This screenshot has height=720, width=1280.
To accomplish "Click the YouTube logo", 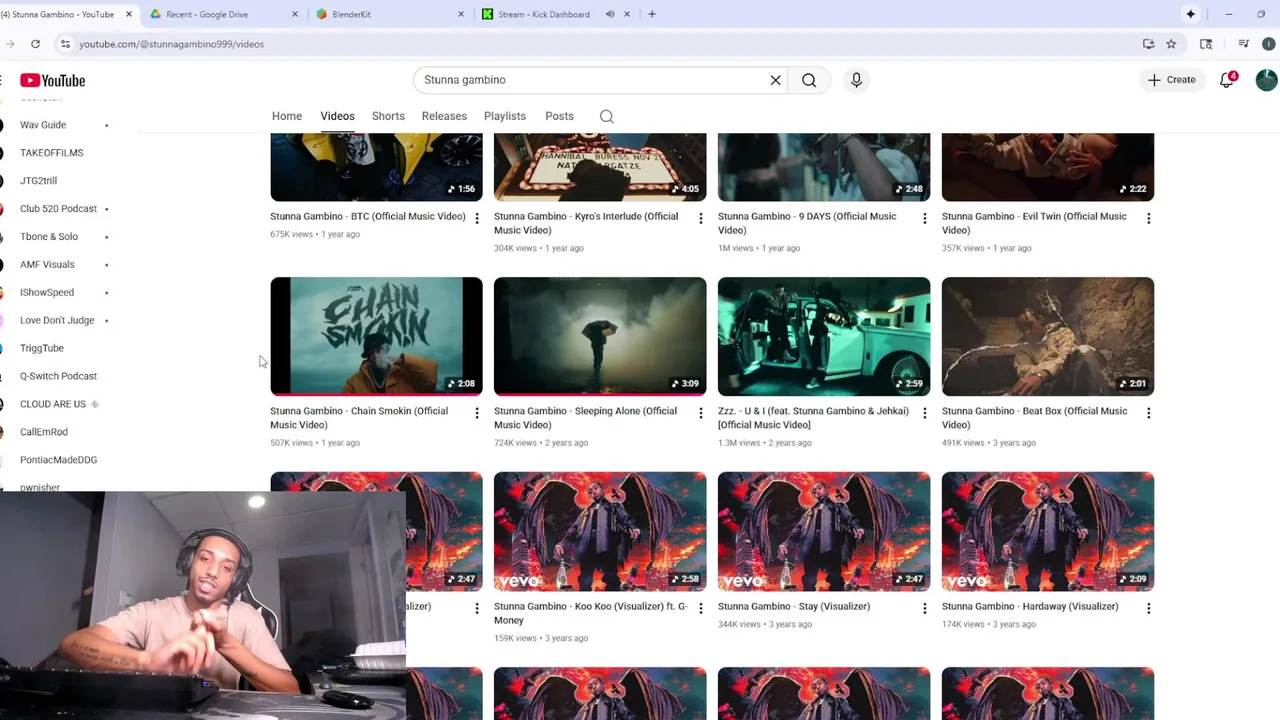I will (52, 80).
